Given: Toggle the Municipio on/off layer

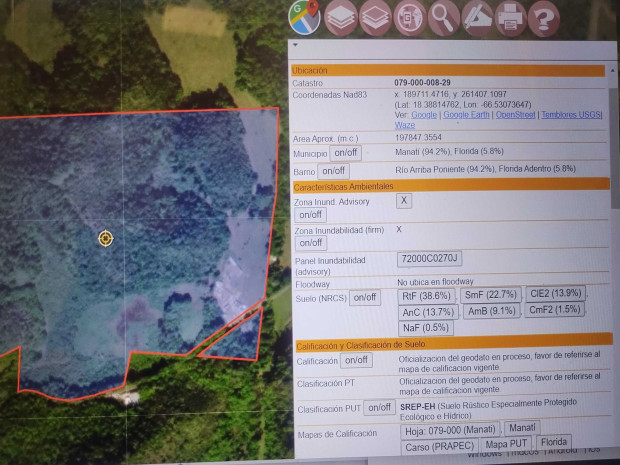Looking at the screenshot, I should coord(345,153).
